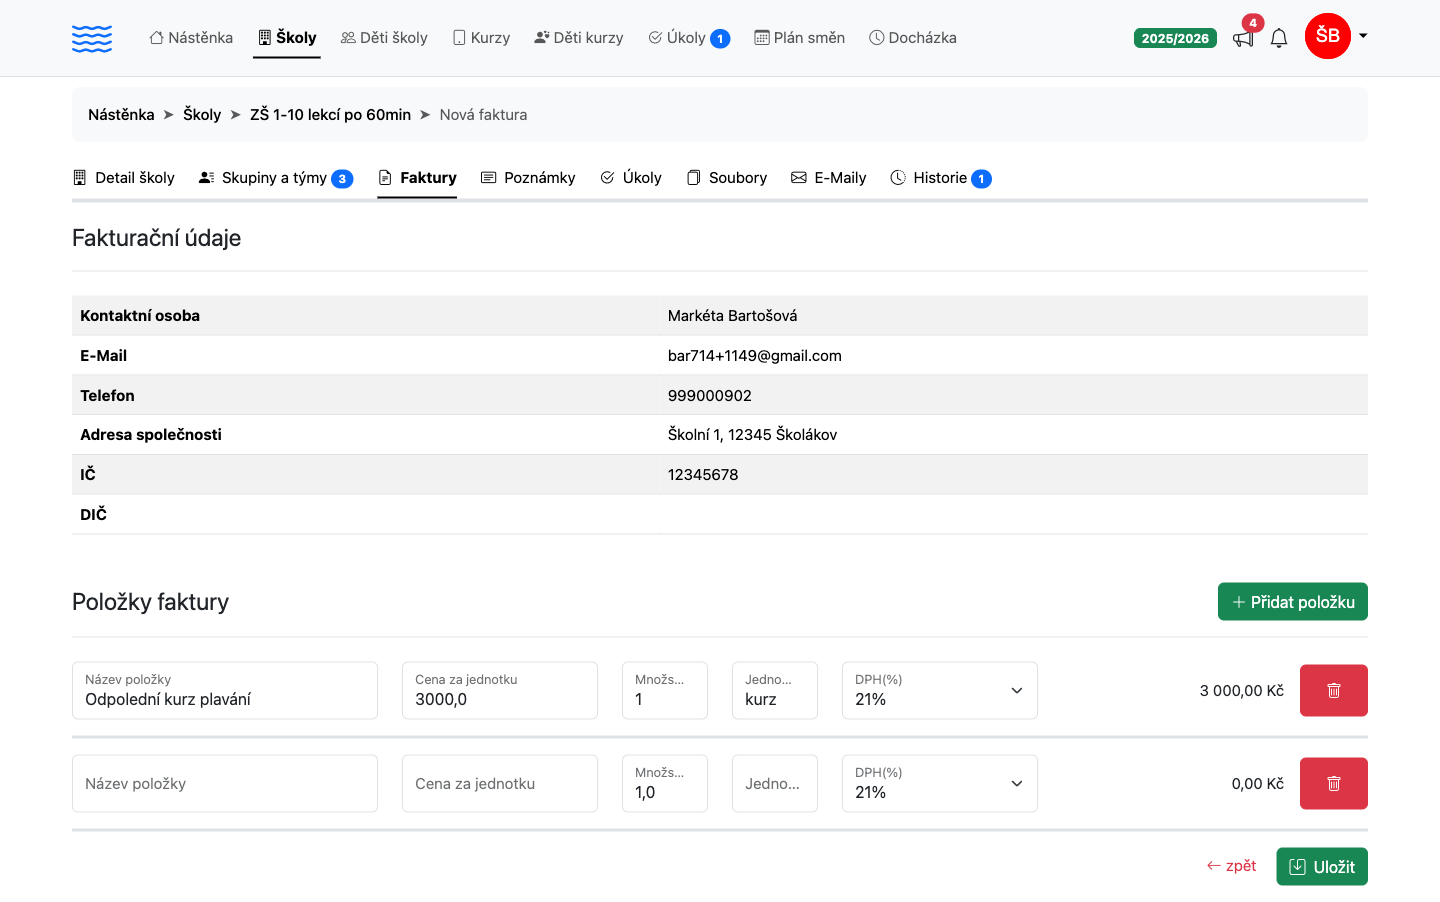Viewport: 1440px width, 902px height.
Task: Edit quantity field with value 1,0
Action: (x=665, y=783)
